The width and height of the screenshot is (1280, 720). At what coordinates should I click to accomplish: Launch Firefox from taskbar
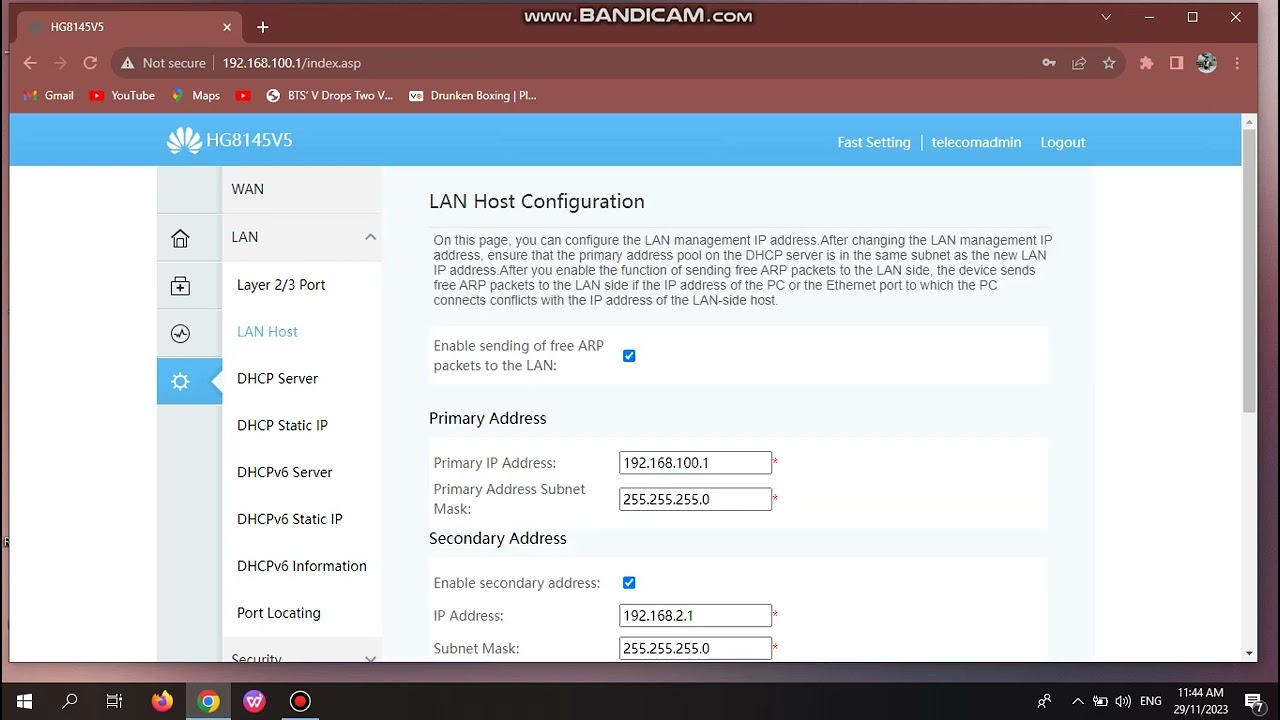point(162,701)
